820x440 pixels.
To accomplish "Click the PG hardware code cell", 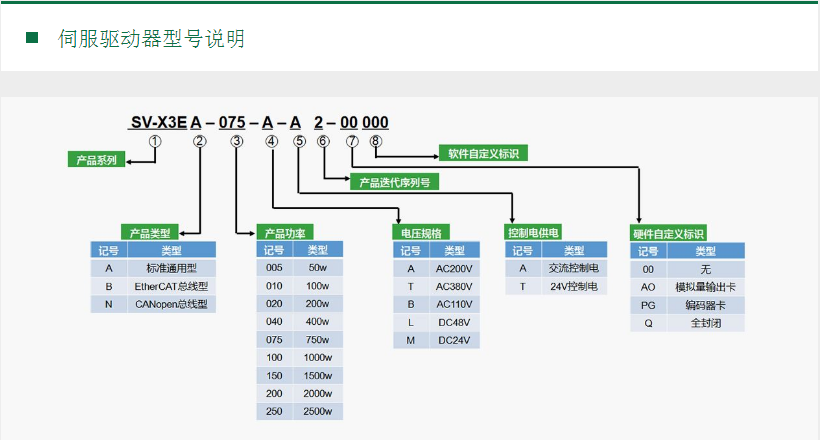I will point(648,305).
